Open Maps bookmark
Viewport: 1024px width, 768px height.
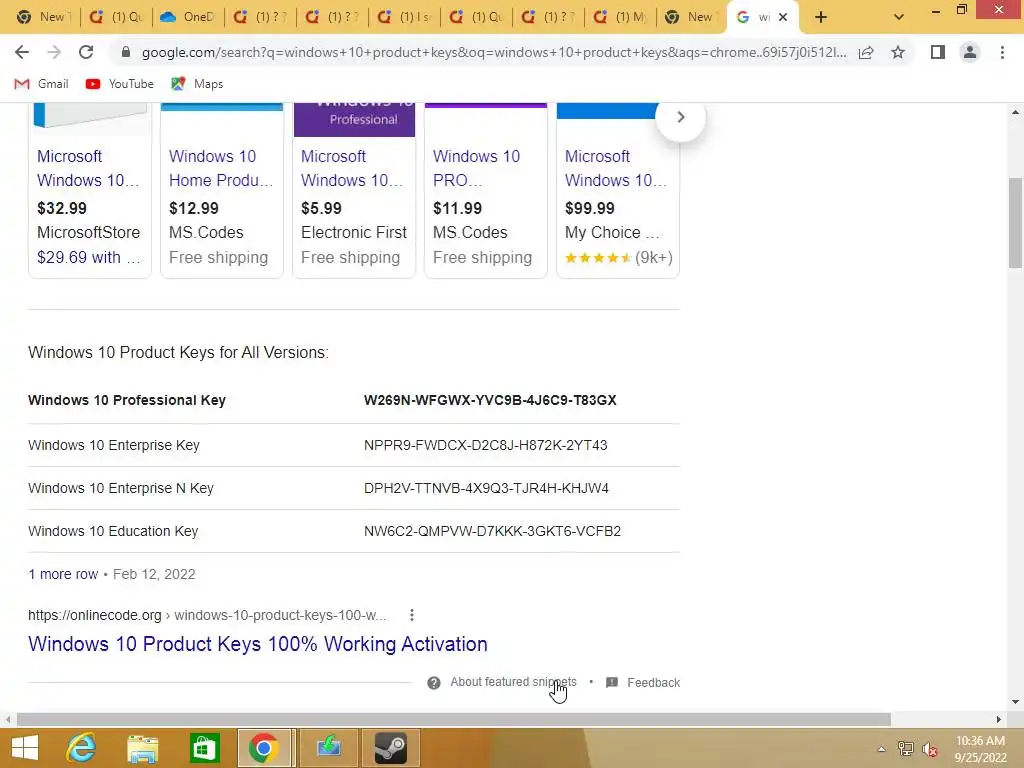click(197, 84)
